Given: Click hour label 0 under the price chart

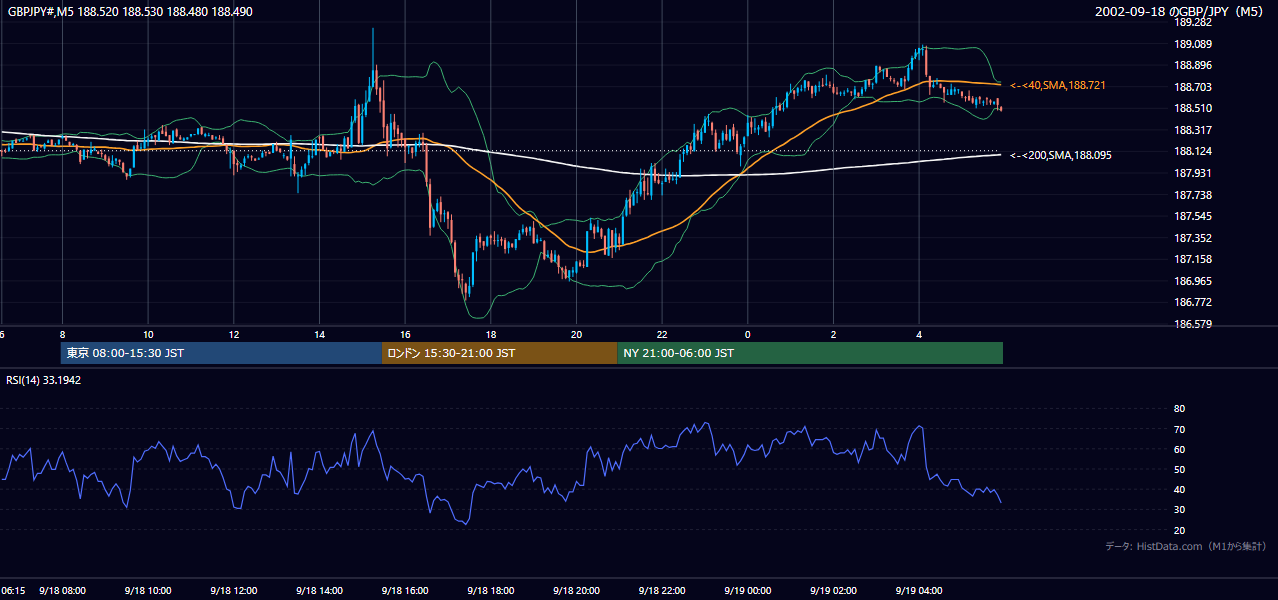Looking at the screenshot, I should click(748, 335).
